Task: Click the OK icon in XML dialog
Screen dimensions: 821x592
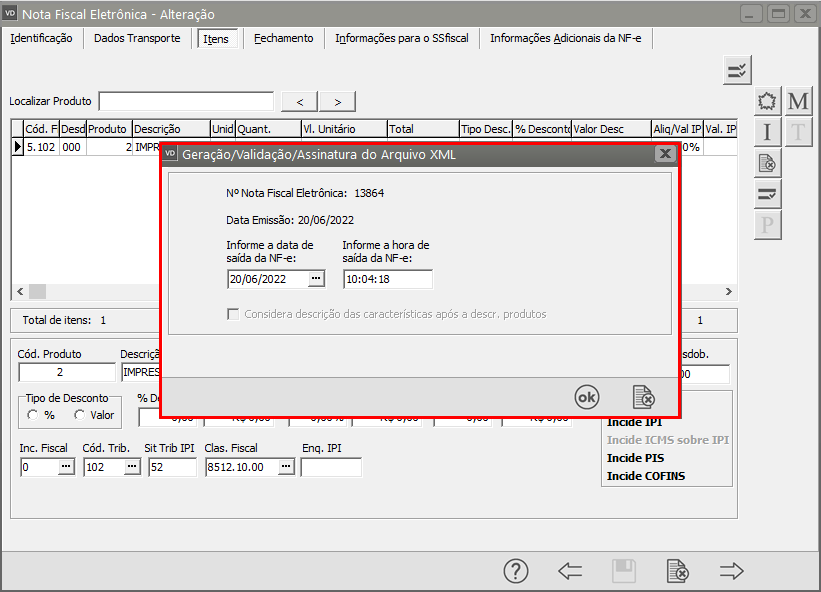Action: (587, 397)
